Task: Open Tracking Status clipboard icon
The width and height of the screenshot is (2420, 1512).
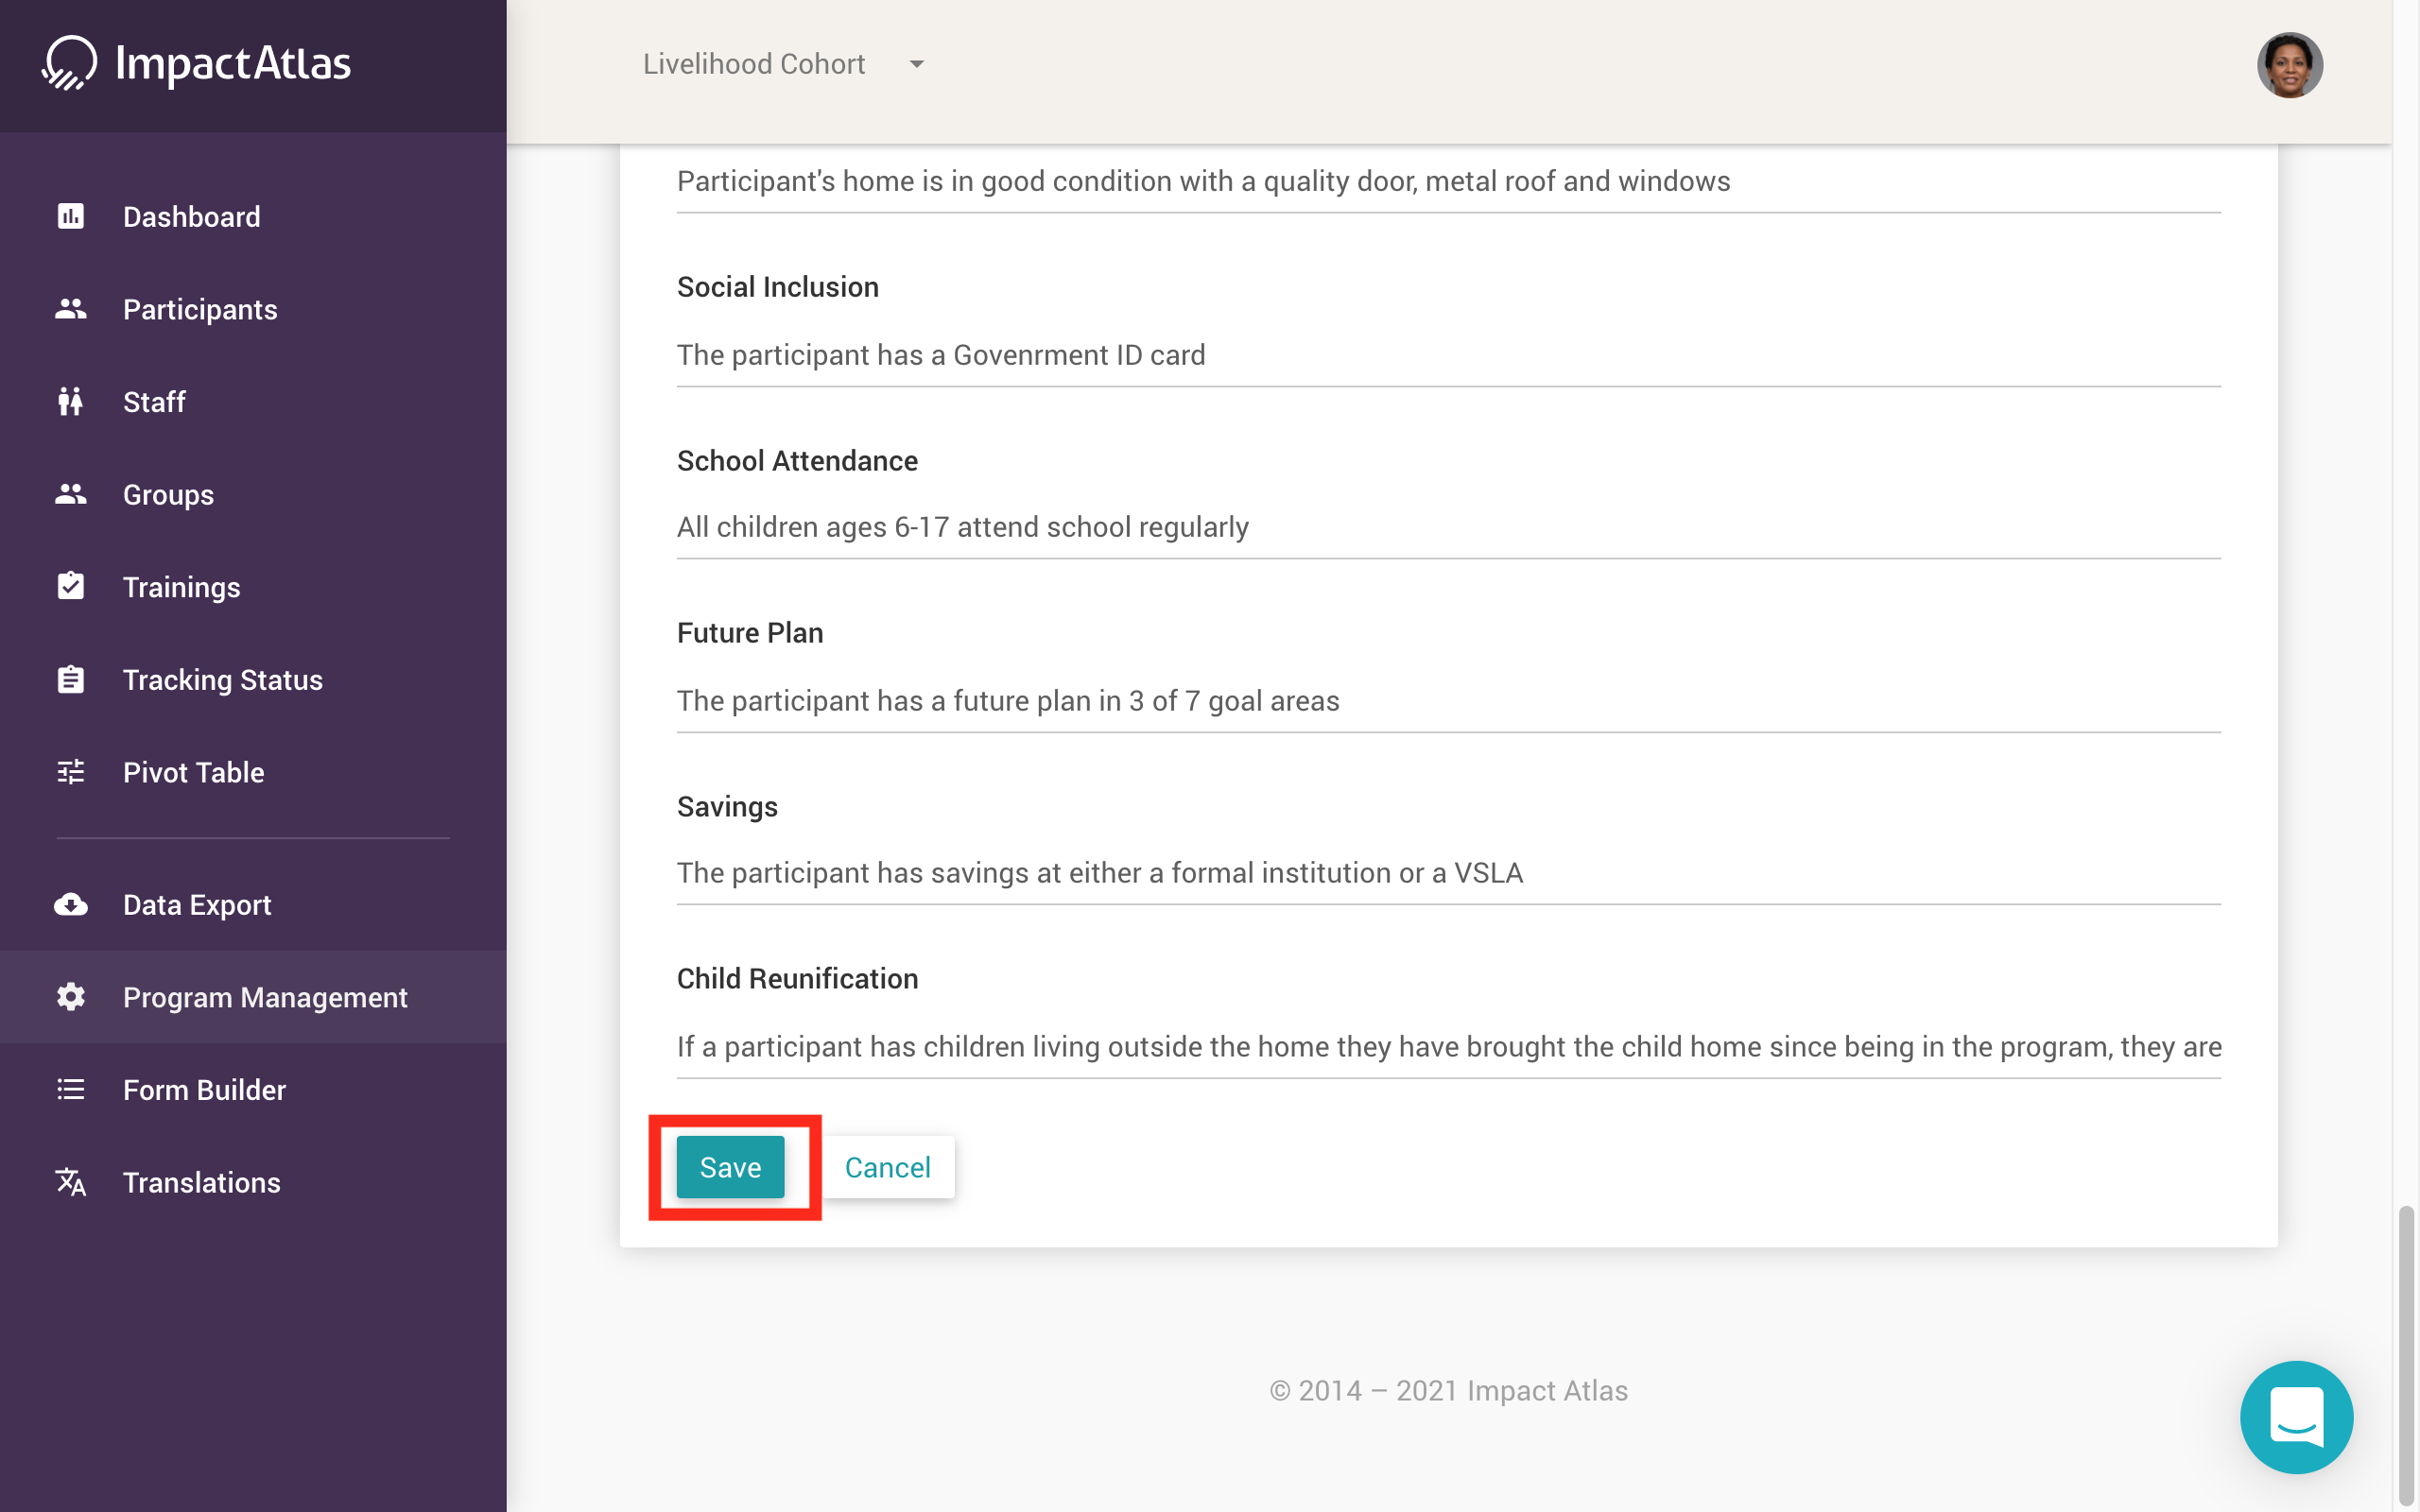Action: (70, 679)
